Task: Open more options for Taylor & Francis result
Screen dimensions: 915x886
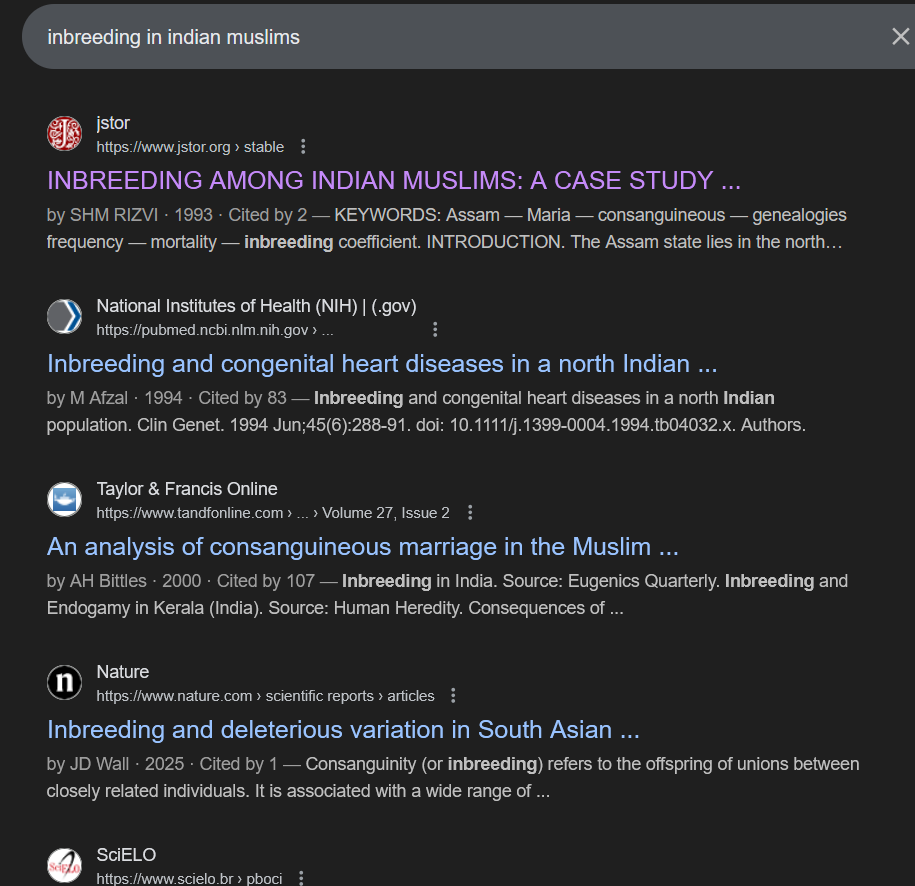Action: coord(470,513)
